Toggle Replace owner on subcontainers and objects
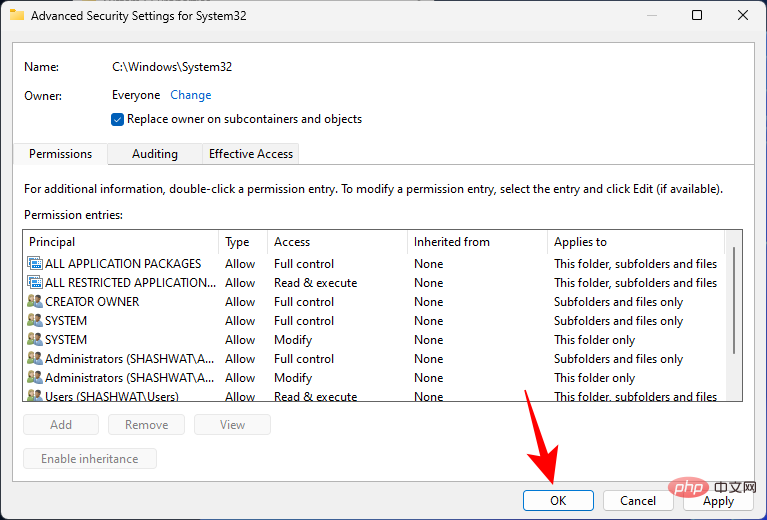 (119, 119)
